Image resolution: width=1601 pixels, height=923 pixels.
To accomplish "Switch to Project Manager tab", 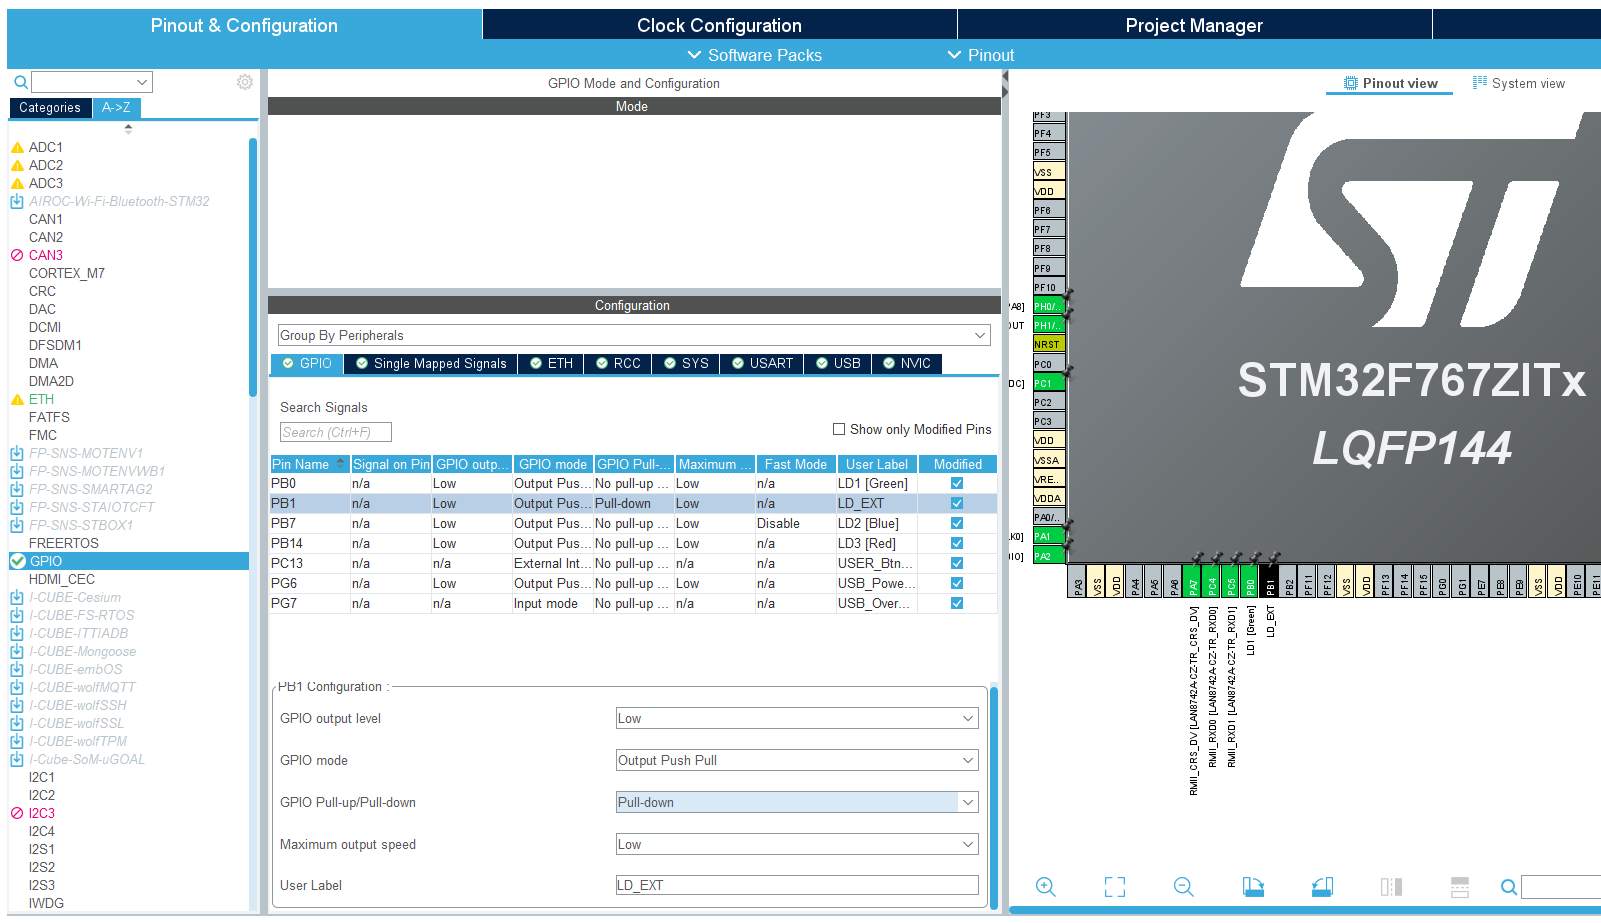I will point(1194,25).
